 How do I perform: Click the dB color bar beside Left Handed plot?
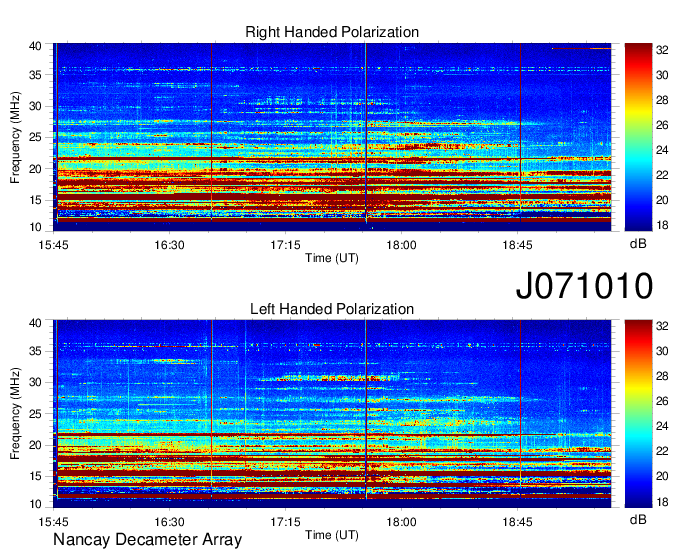click(x=638, y=414)
